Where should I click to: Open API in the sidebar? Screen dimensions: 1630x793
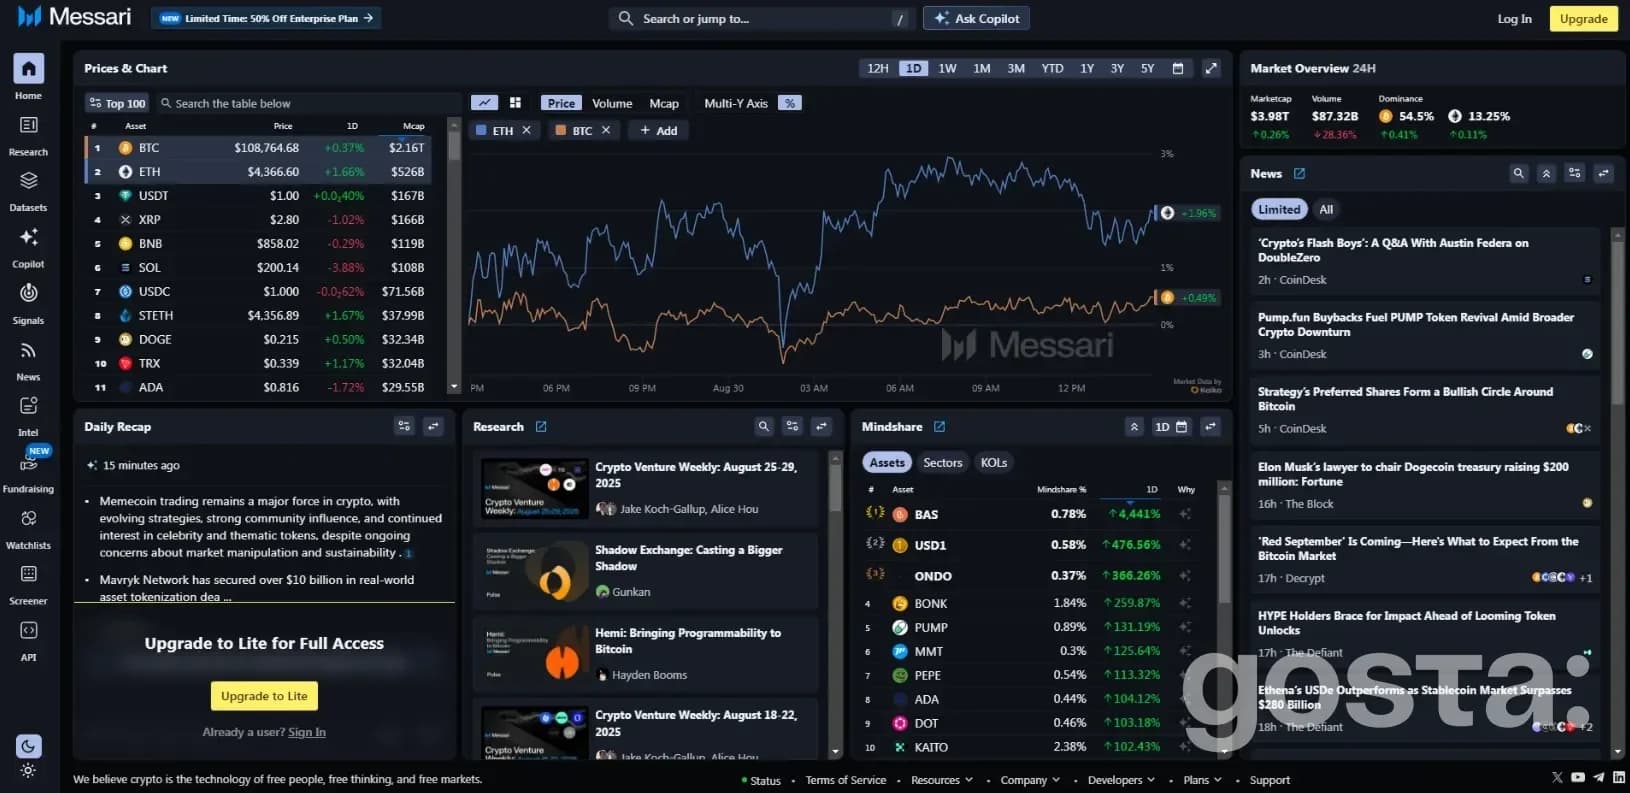tap(28, 640)
